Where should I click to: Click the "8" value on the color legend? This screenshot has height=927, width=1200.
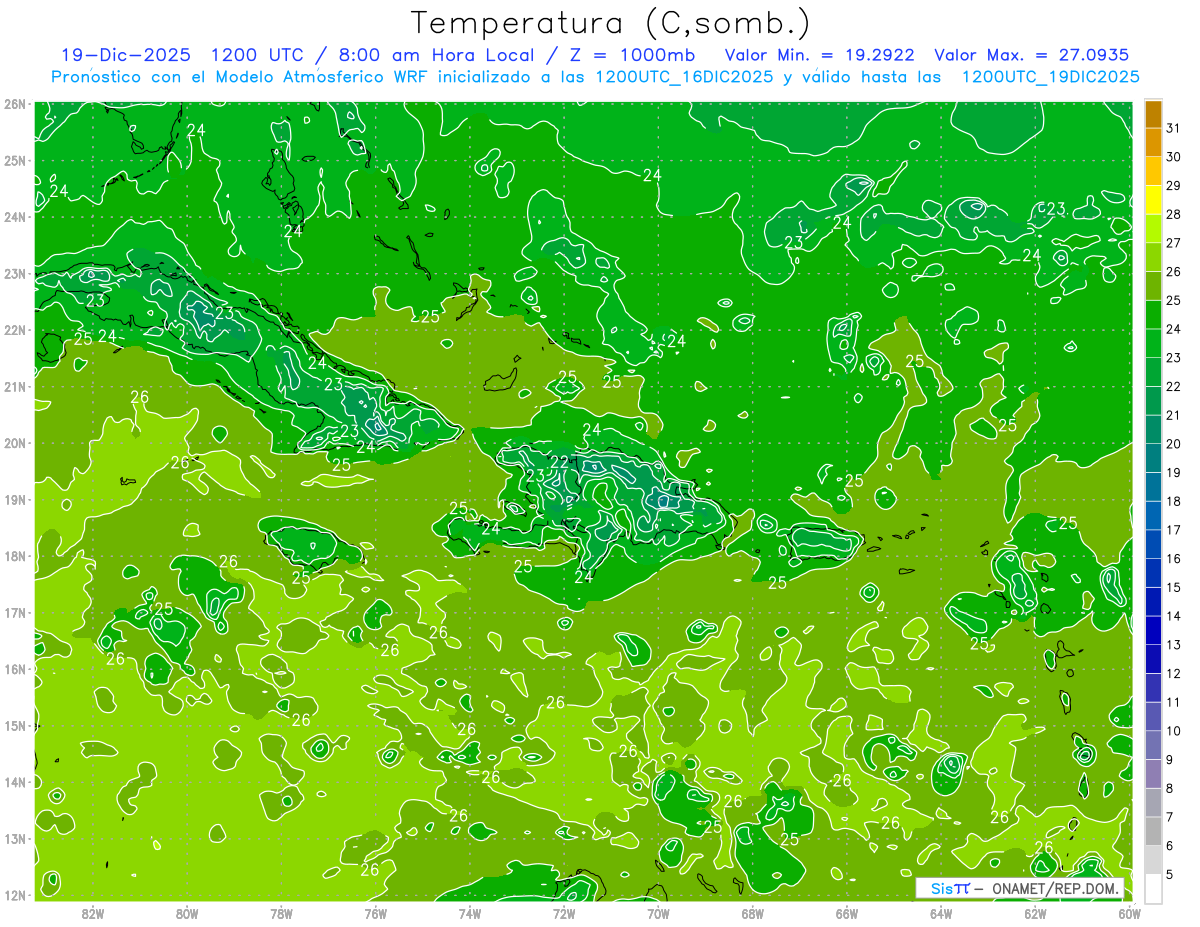coord(1170,788)
